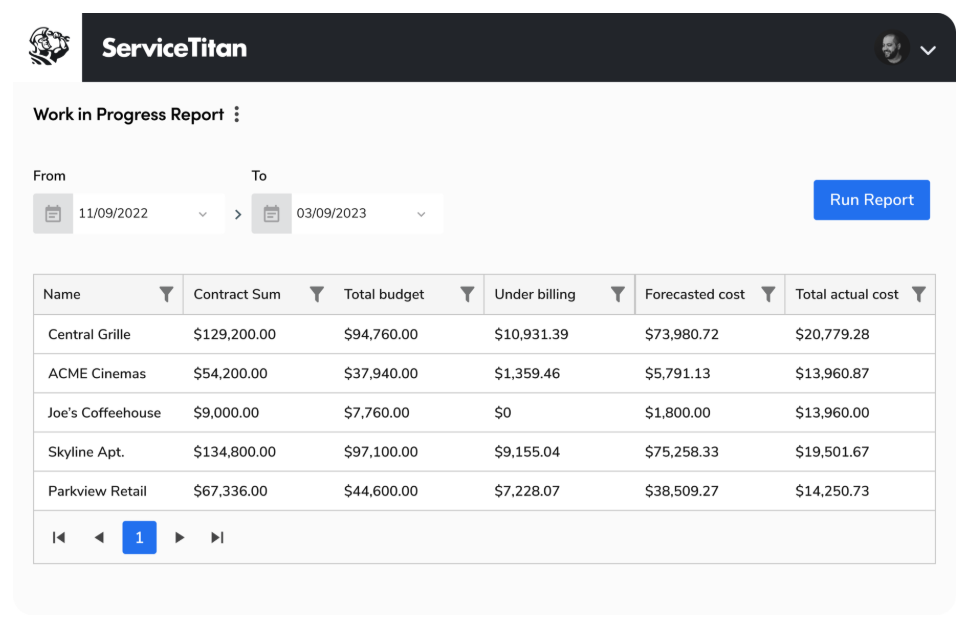Click the From date field 11/09/2022
This screenshot has width=963, height=623.
click(129, 214)
